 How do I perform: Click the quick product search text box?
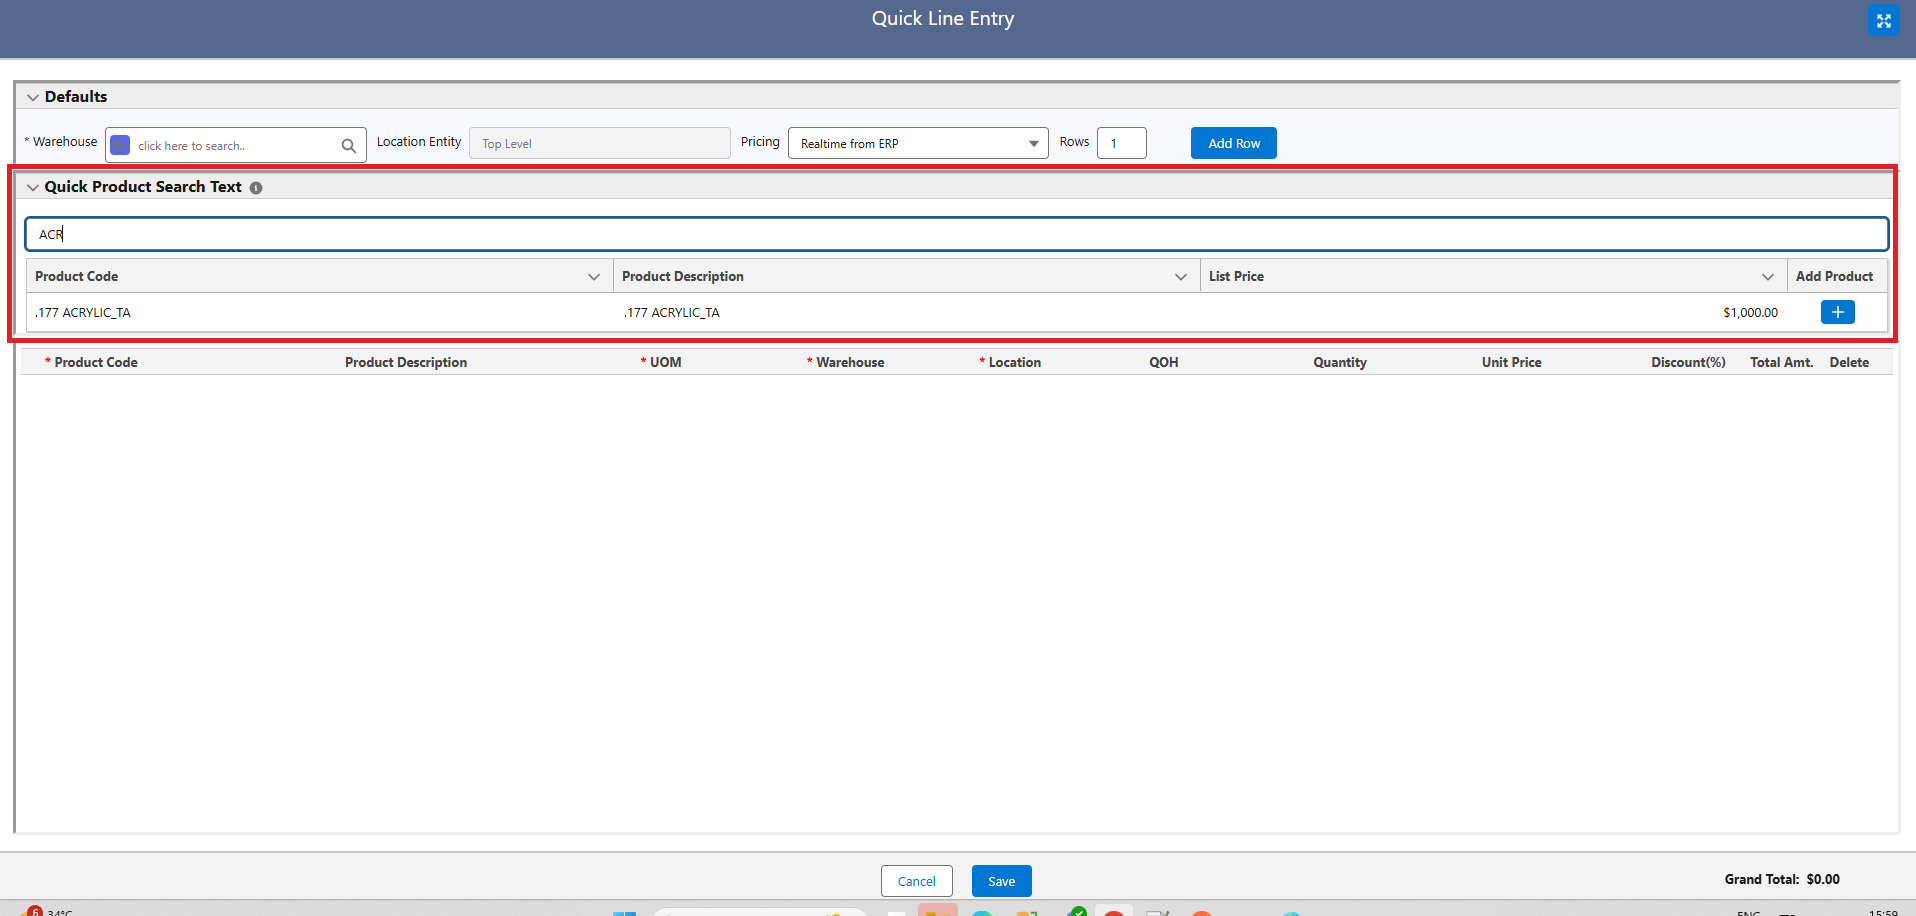coord(956,234)
